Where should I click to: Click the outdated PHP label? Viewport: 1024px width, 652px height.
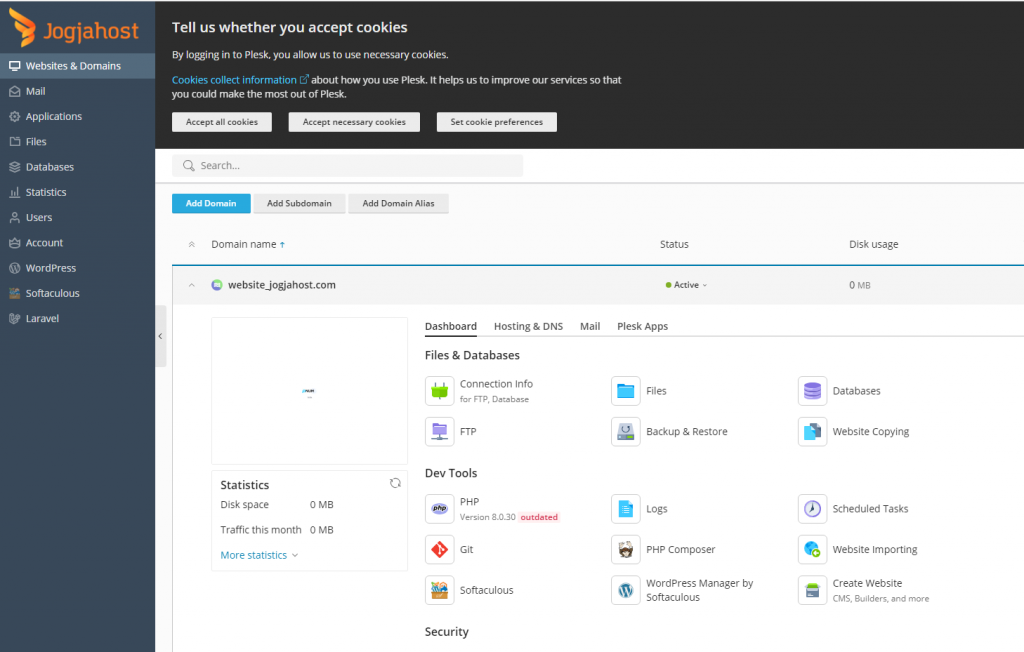(539, 517)
